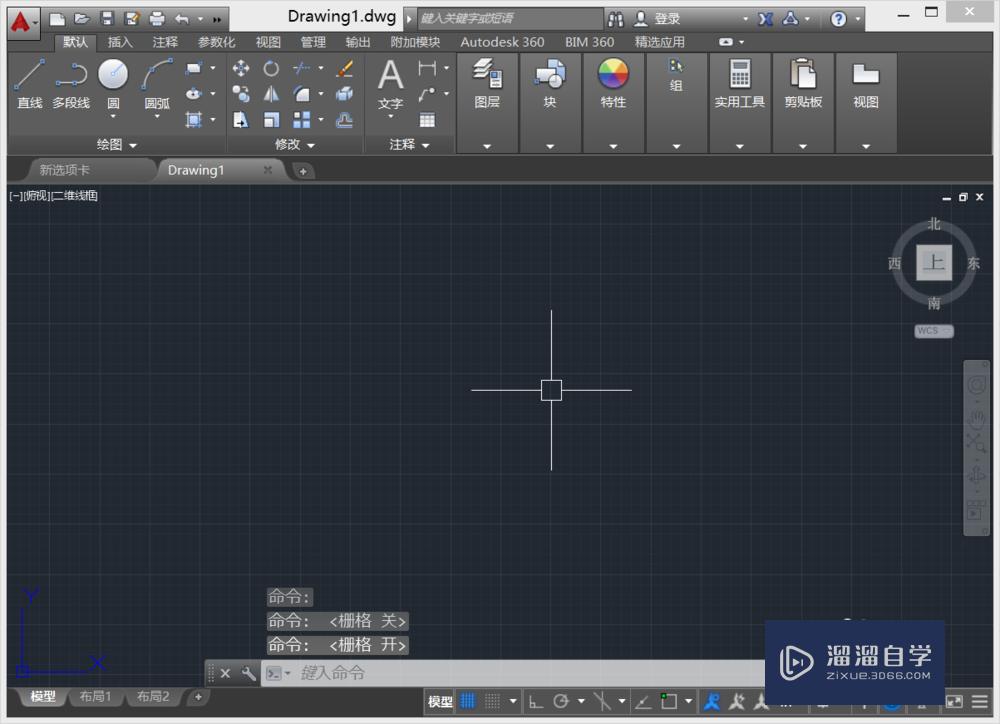Switch to the 布局1 layout tab

pos(95,697)
